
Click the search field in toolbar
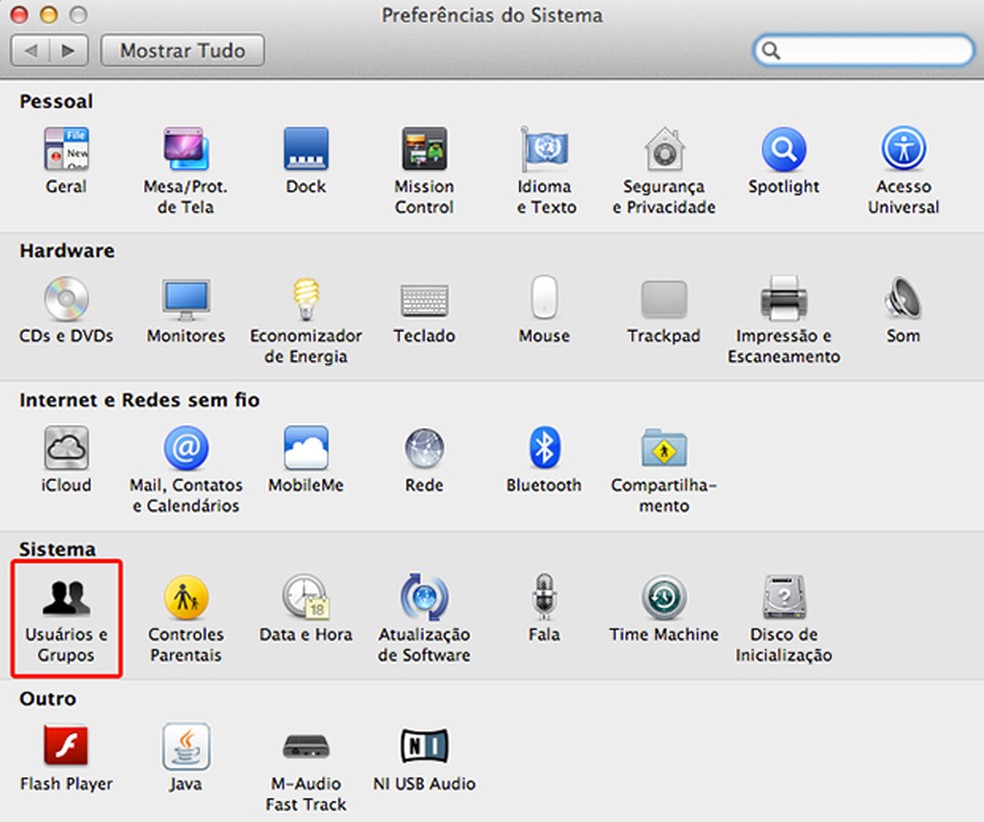870,50
